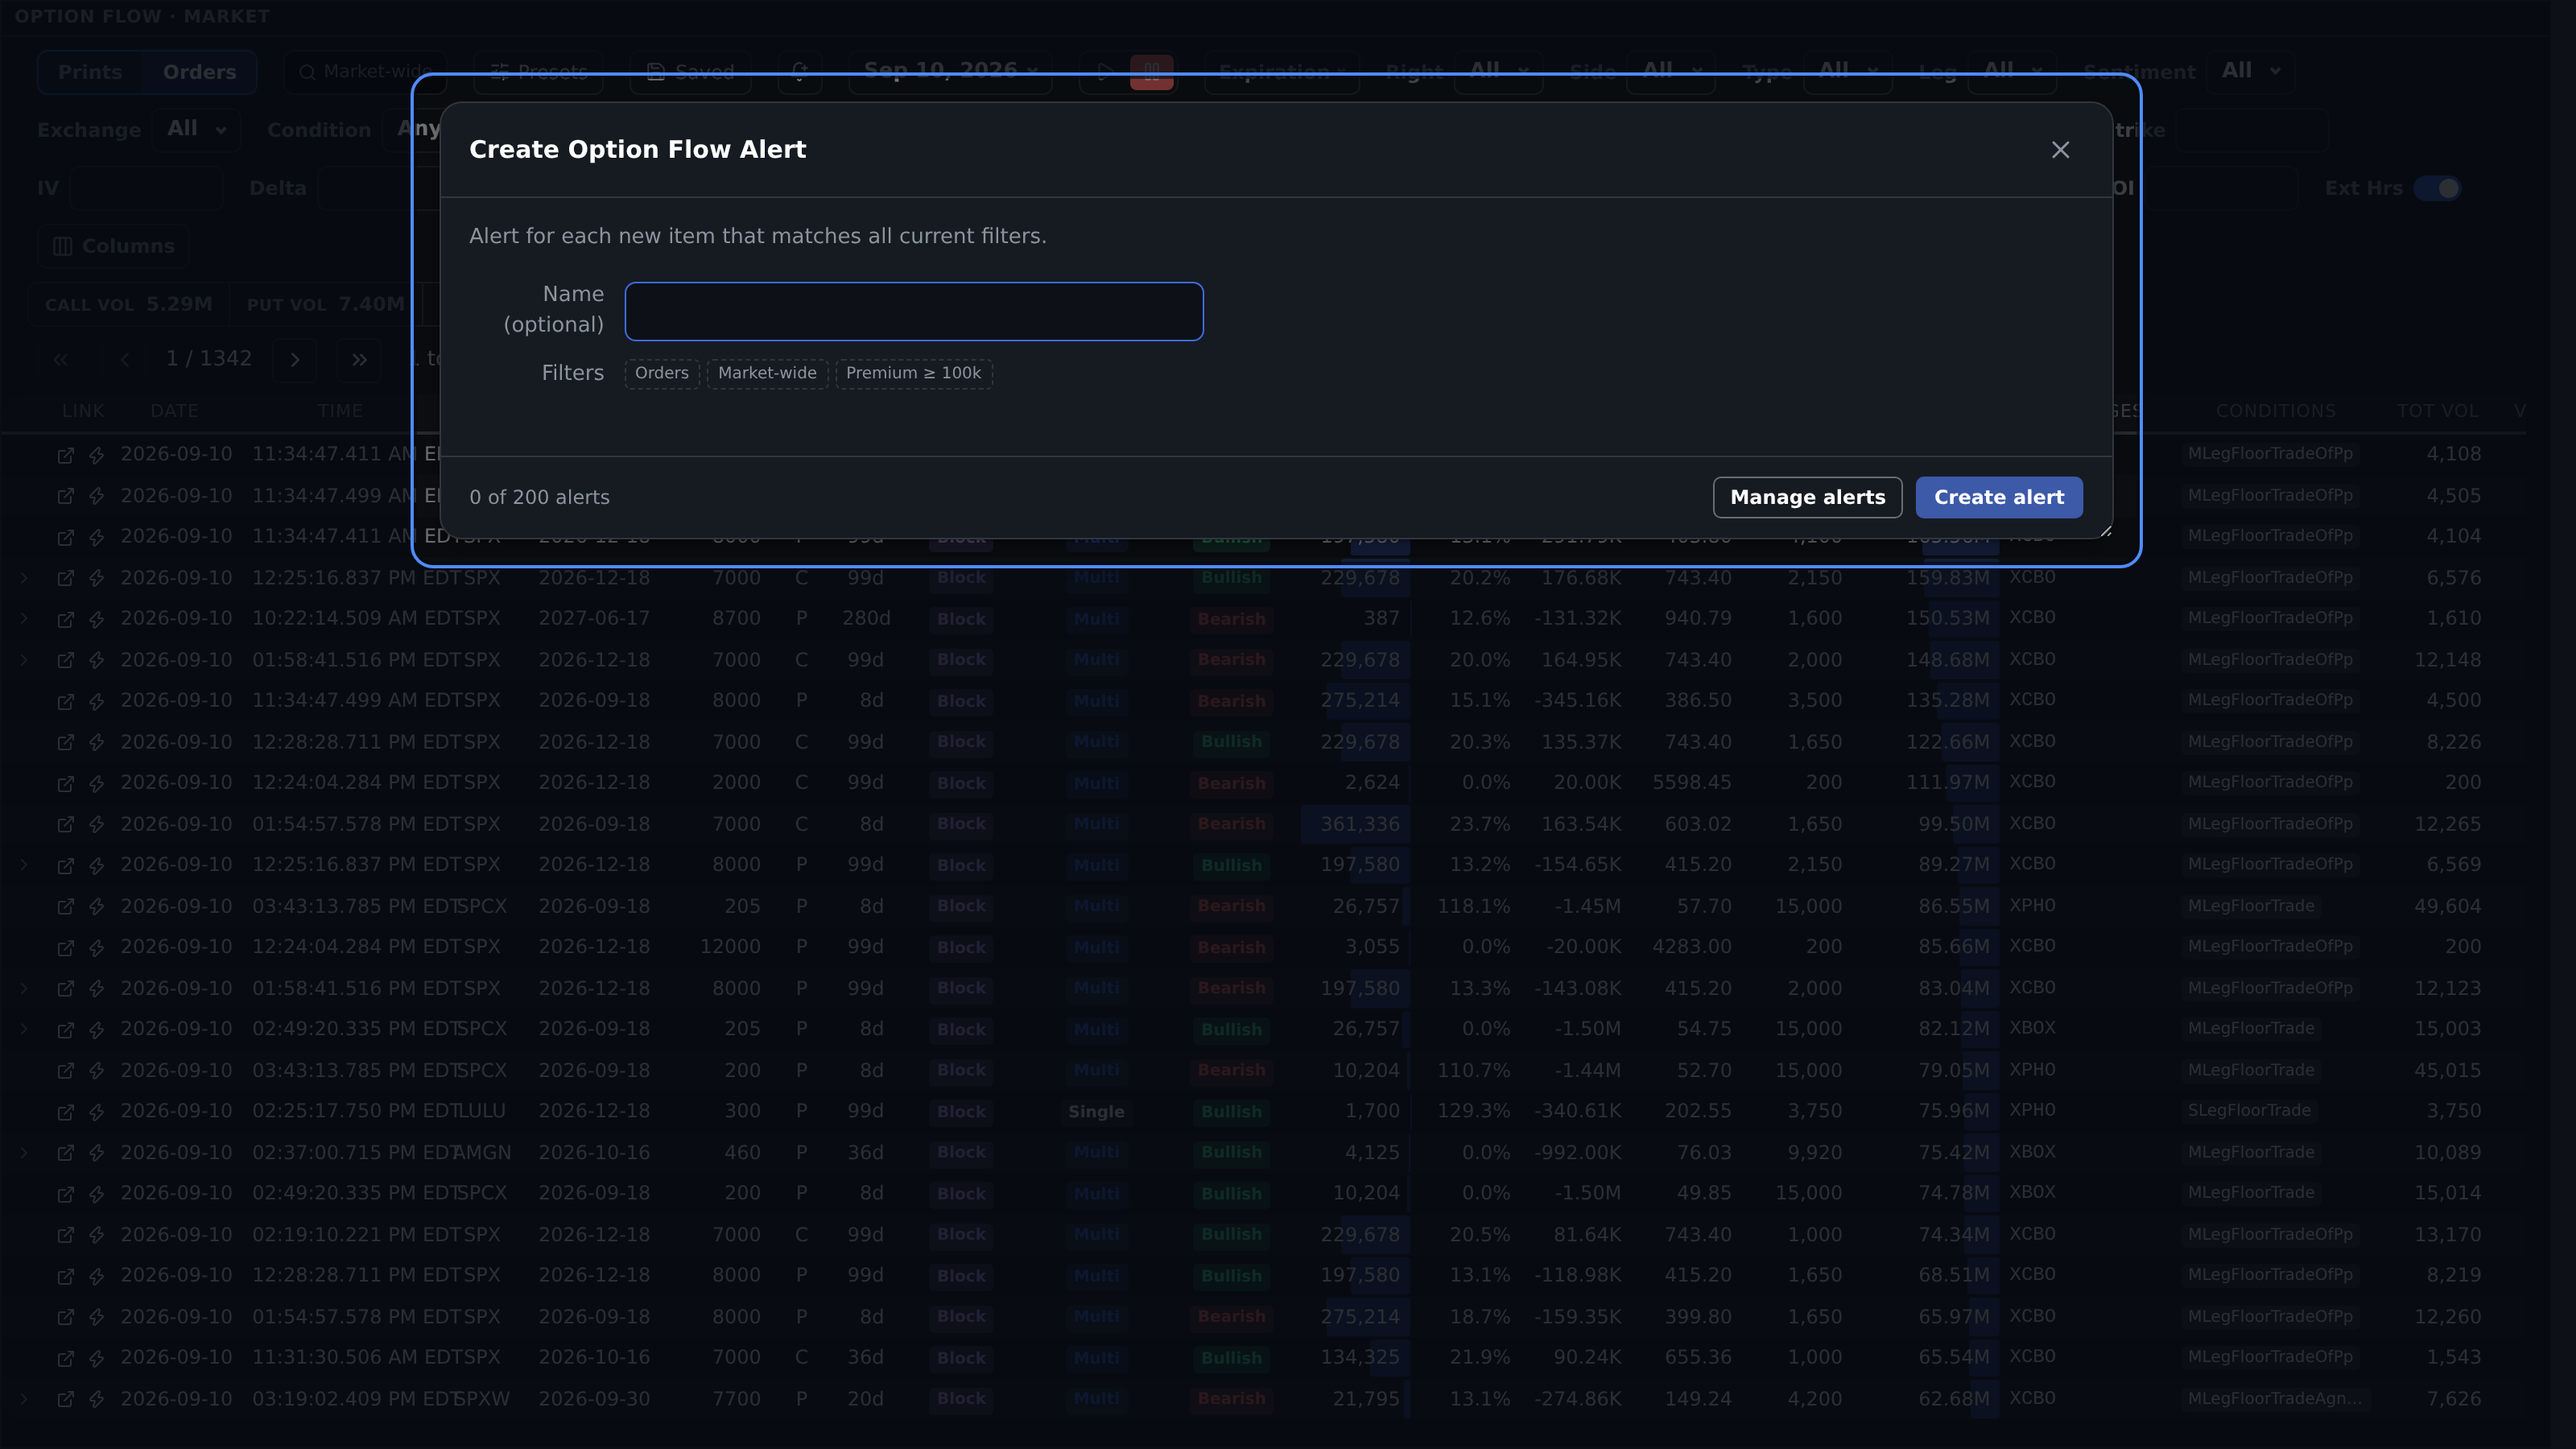
Task: Click the Market-wide search box
Action: click(x=364, y=72)
